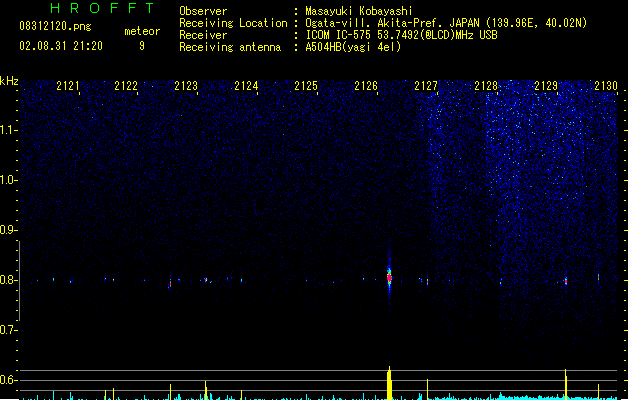Click the 2123 time marker
Image resolution: width=629 pixels, height=400 pixels.
[x=186, y=86]
